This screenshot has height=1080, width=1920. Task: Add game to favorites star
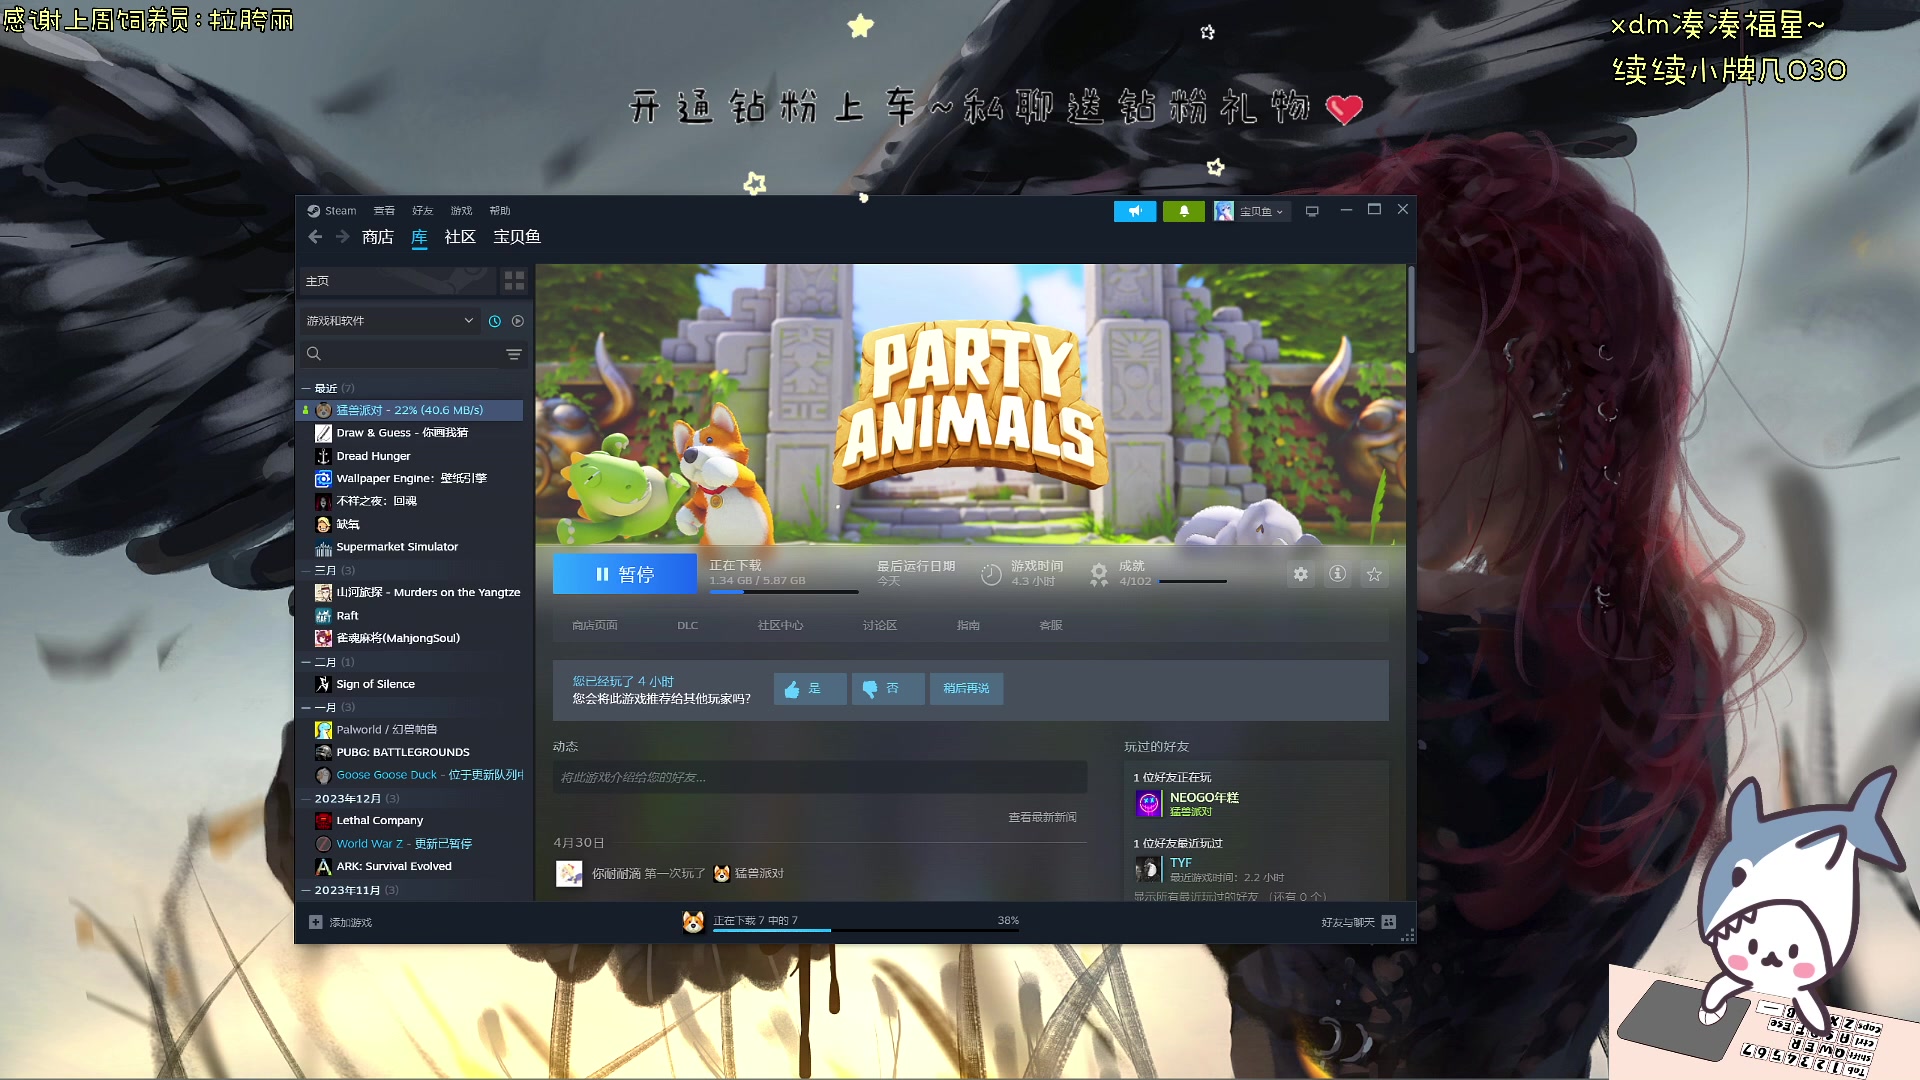[x=1374, y=574]
